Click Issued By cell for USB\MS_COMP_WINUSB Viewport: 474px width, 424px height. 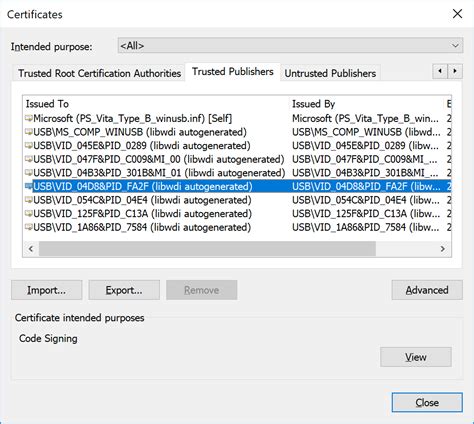coord(366,132)
